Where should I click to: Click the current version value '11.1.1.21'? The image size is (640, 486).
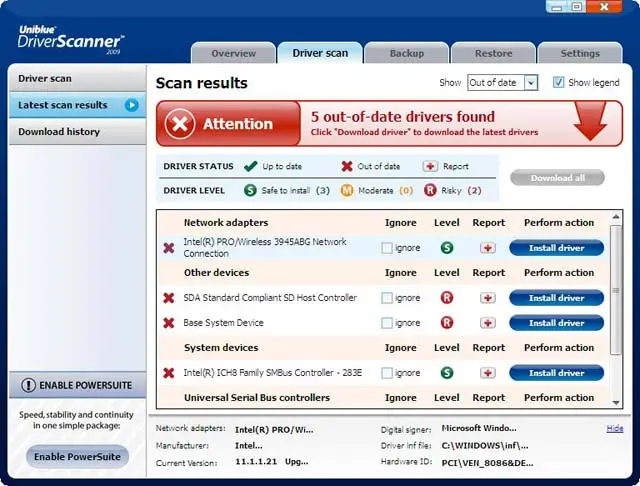(256, 462)
